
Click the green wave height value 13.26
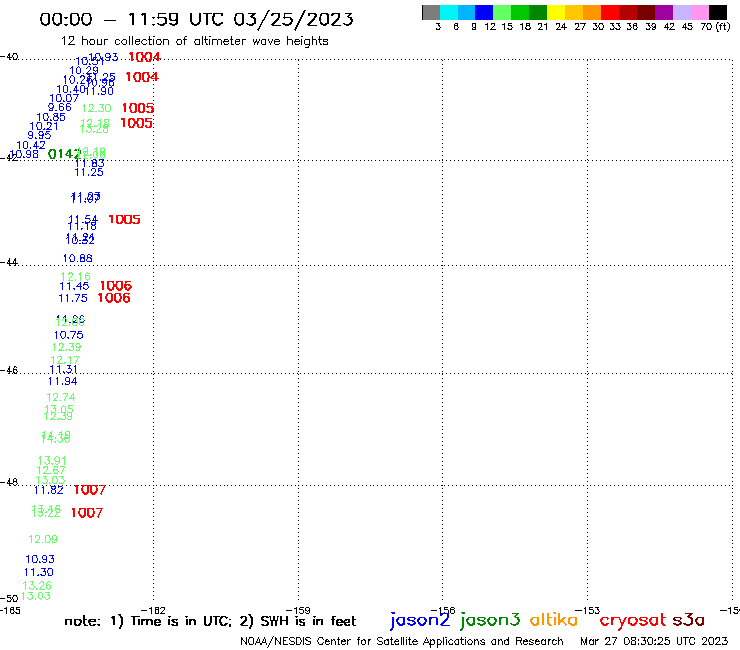coord(37,585)
